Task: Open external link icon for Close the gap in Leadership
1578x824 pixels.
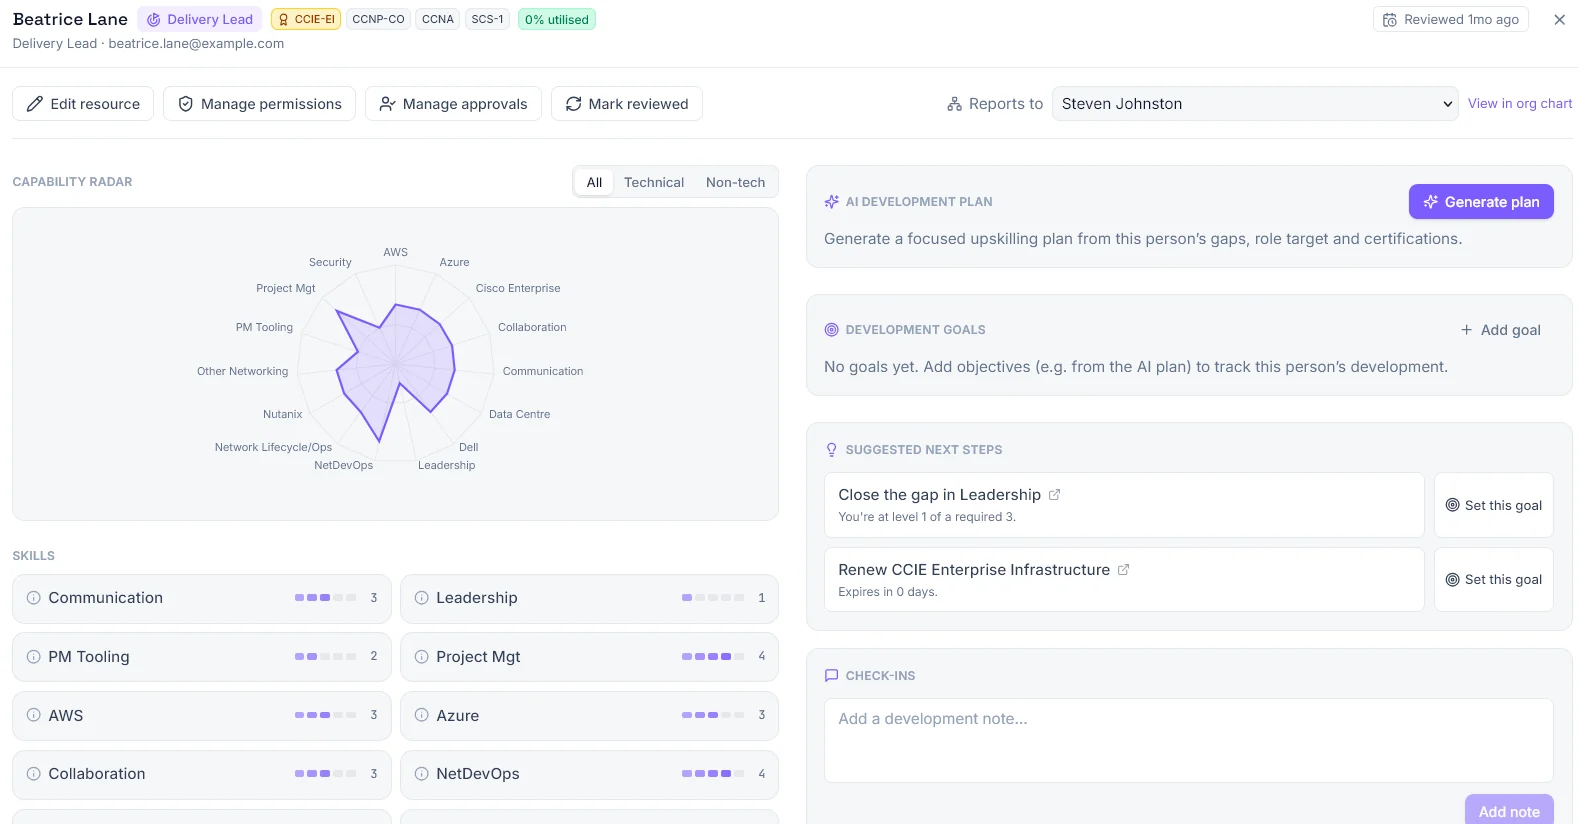Action: point(1054,495)
